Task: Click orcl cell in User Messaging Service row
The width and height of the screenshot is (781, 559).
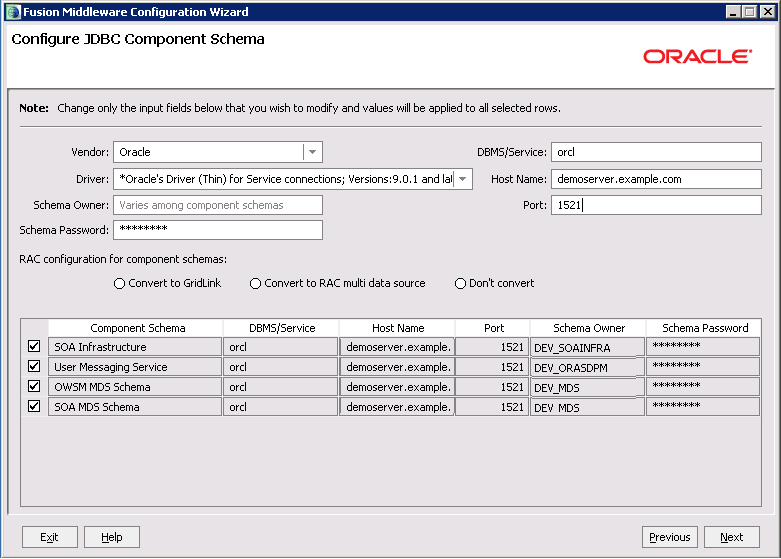Action: point(280,367)
